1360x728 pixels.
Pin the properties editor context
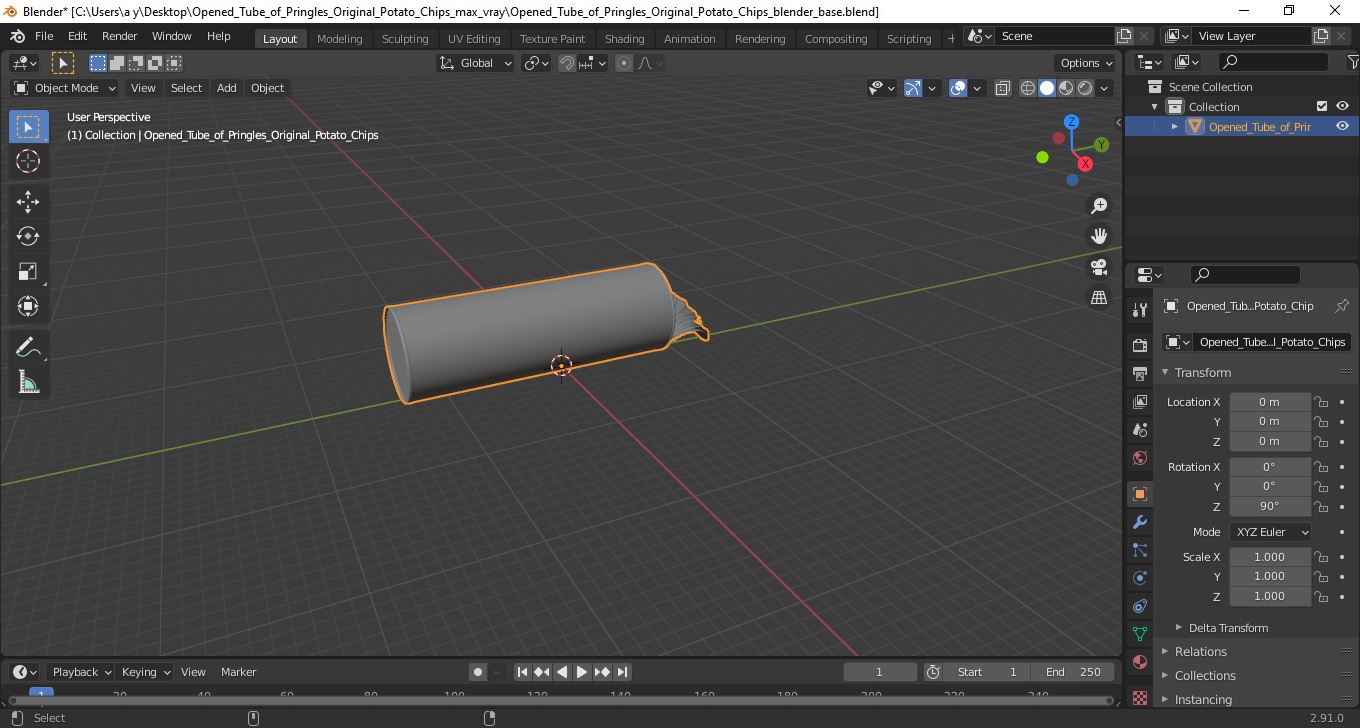tap(1342, 306)
